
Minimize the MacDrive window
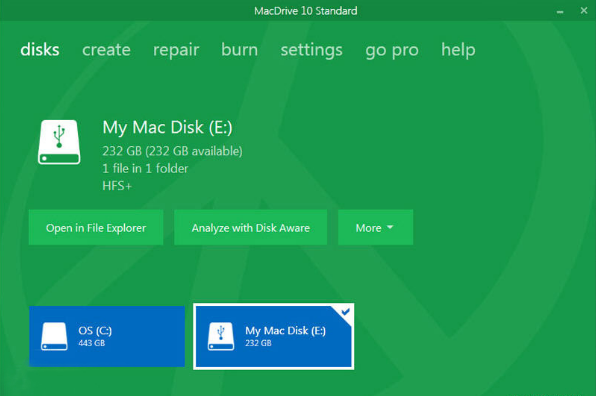coord(560,11)
